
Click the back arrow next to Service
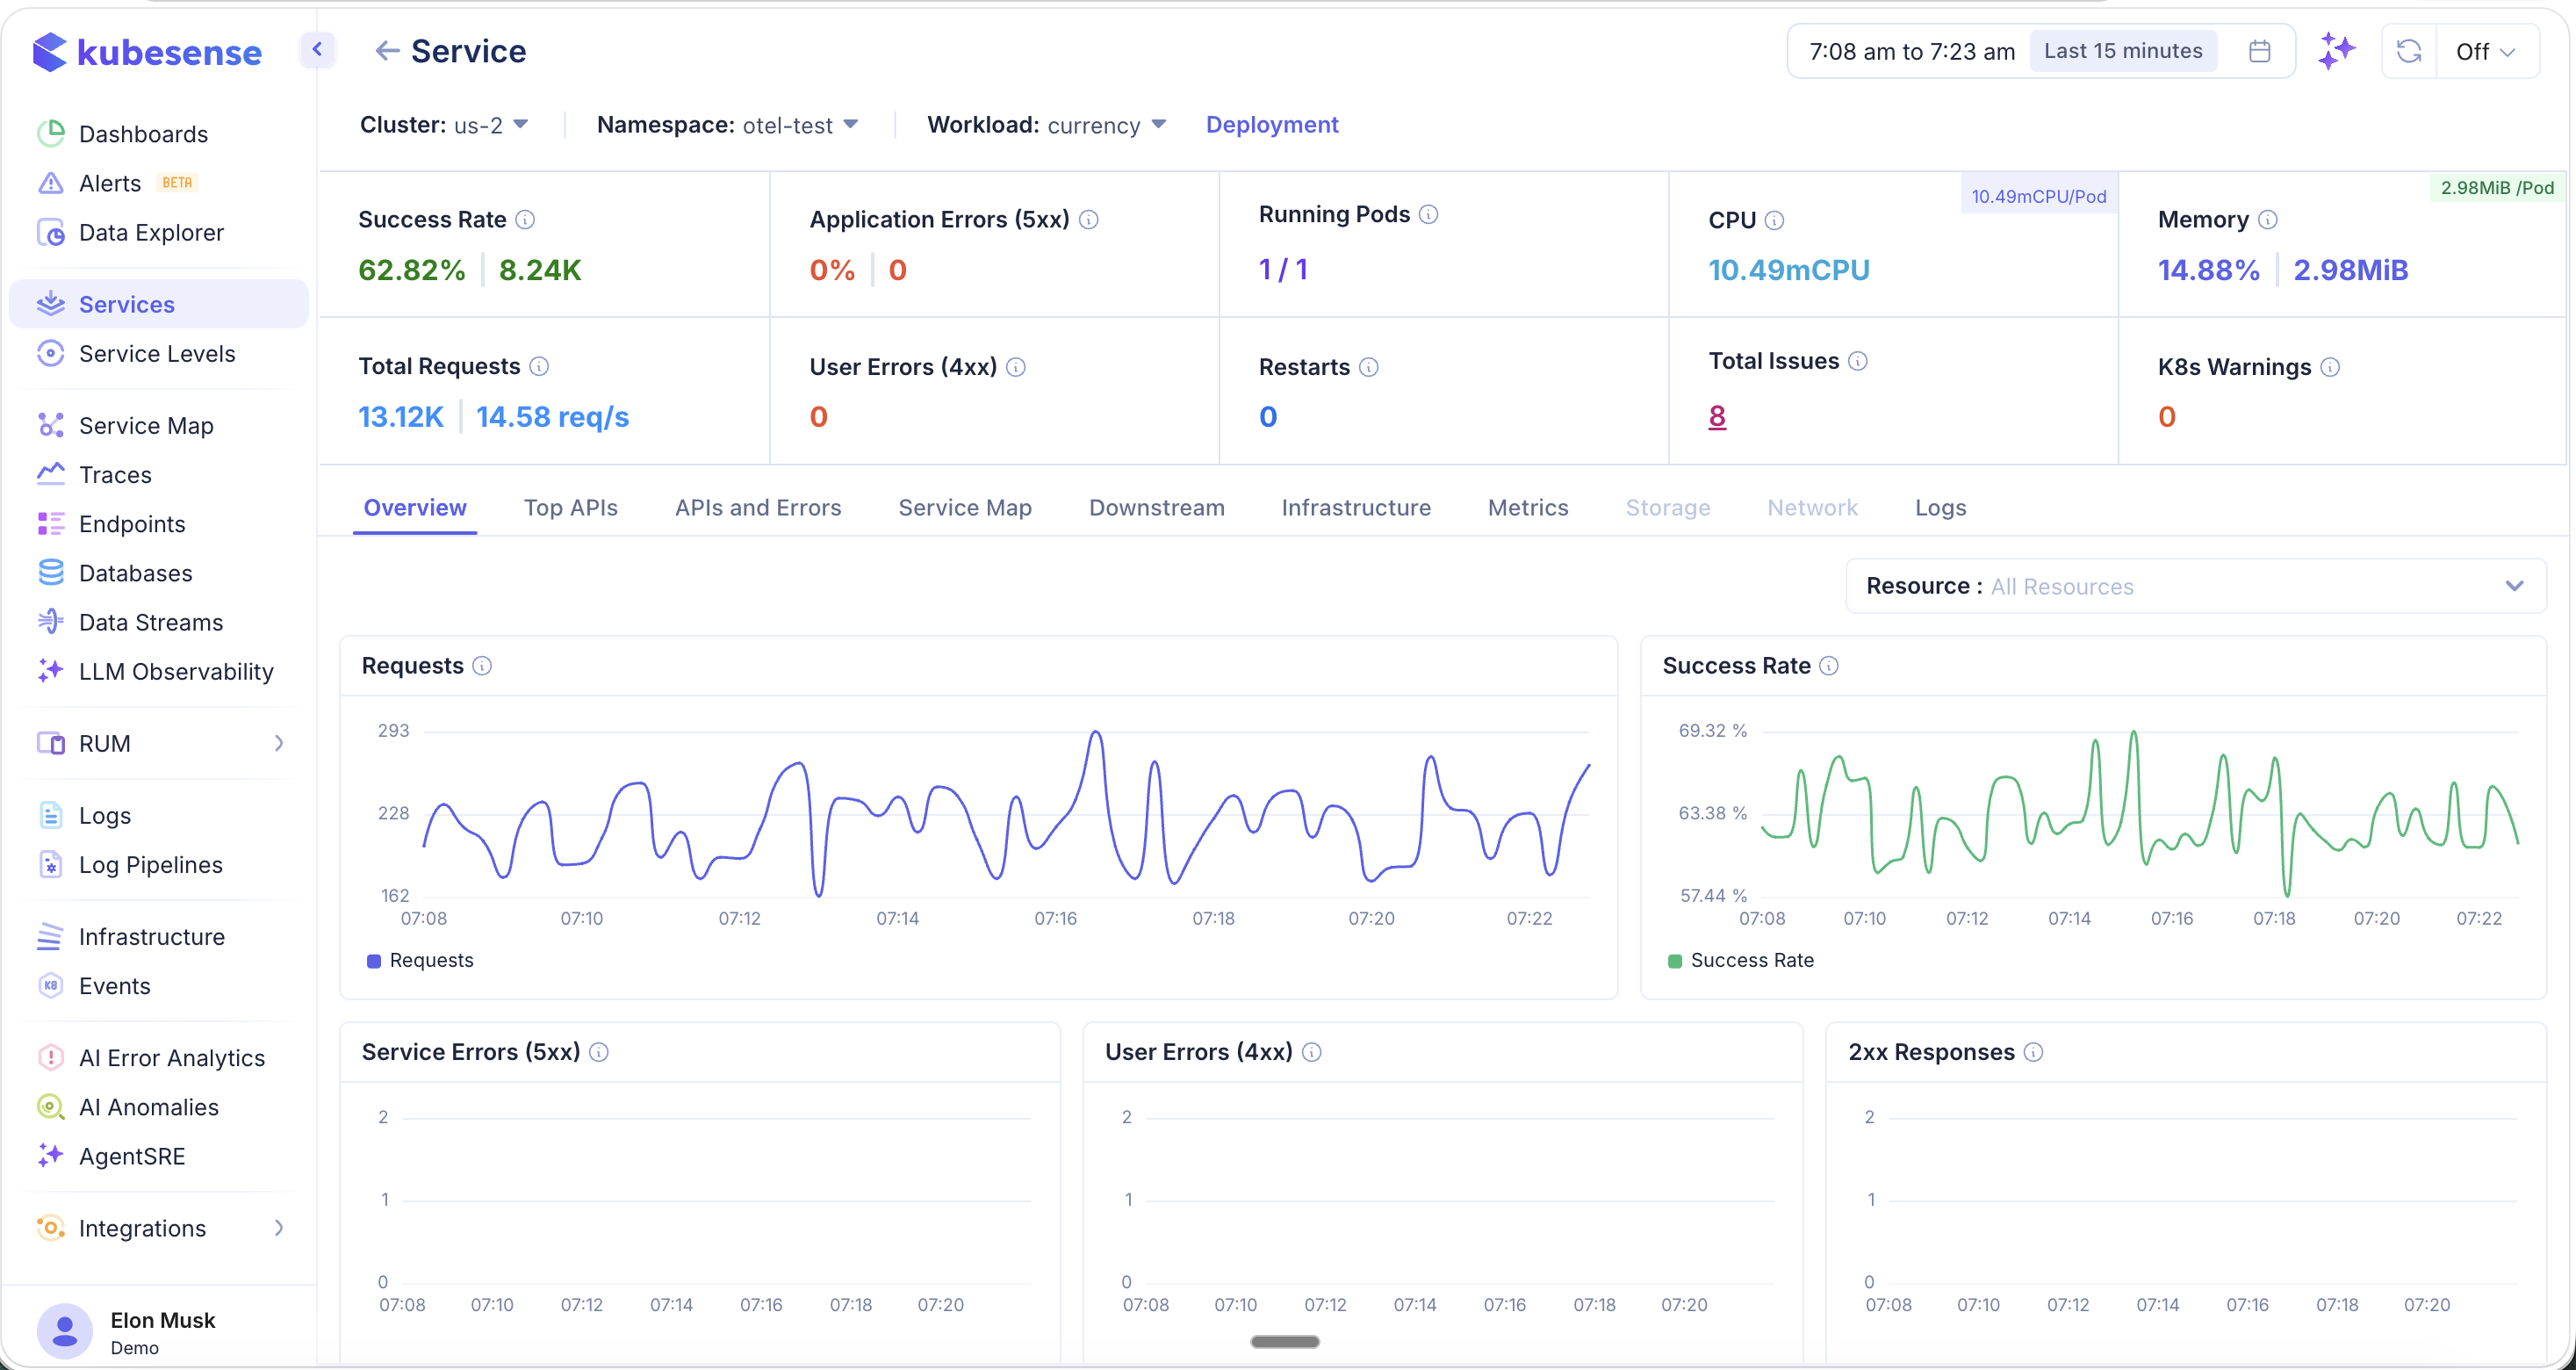point(387,51)
